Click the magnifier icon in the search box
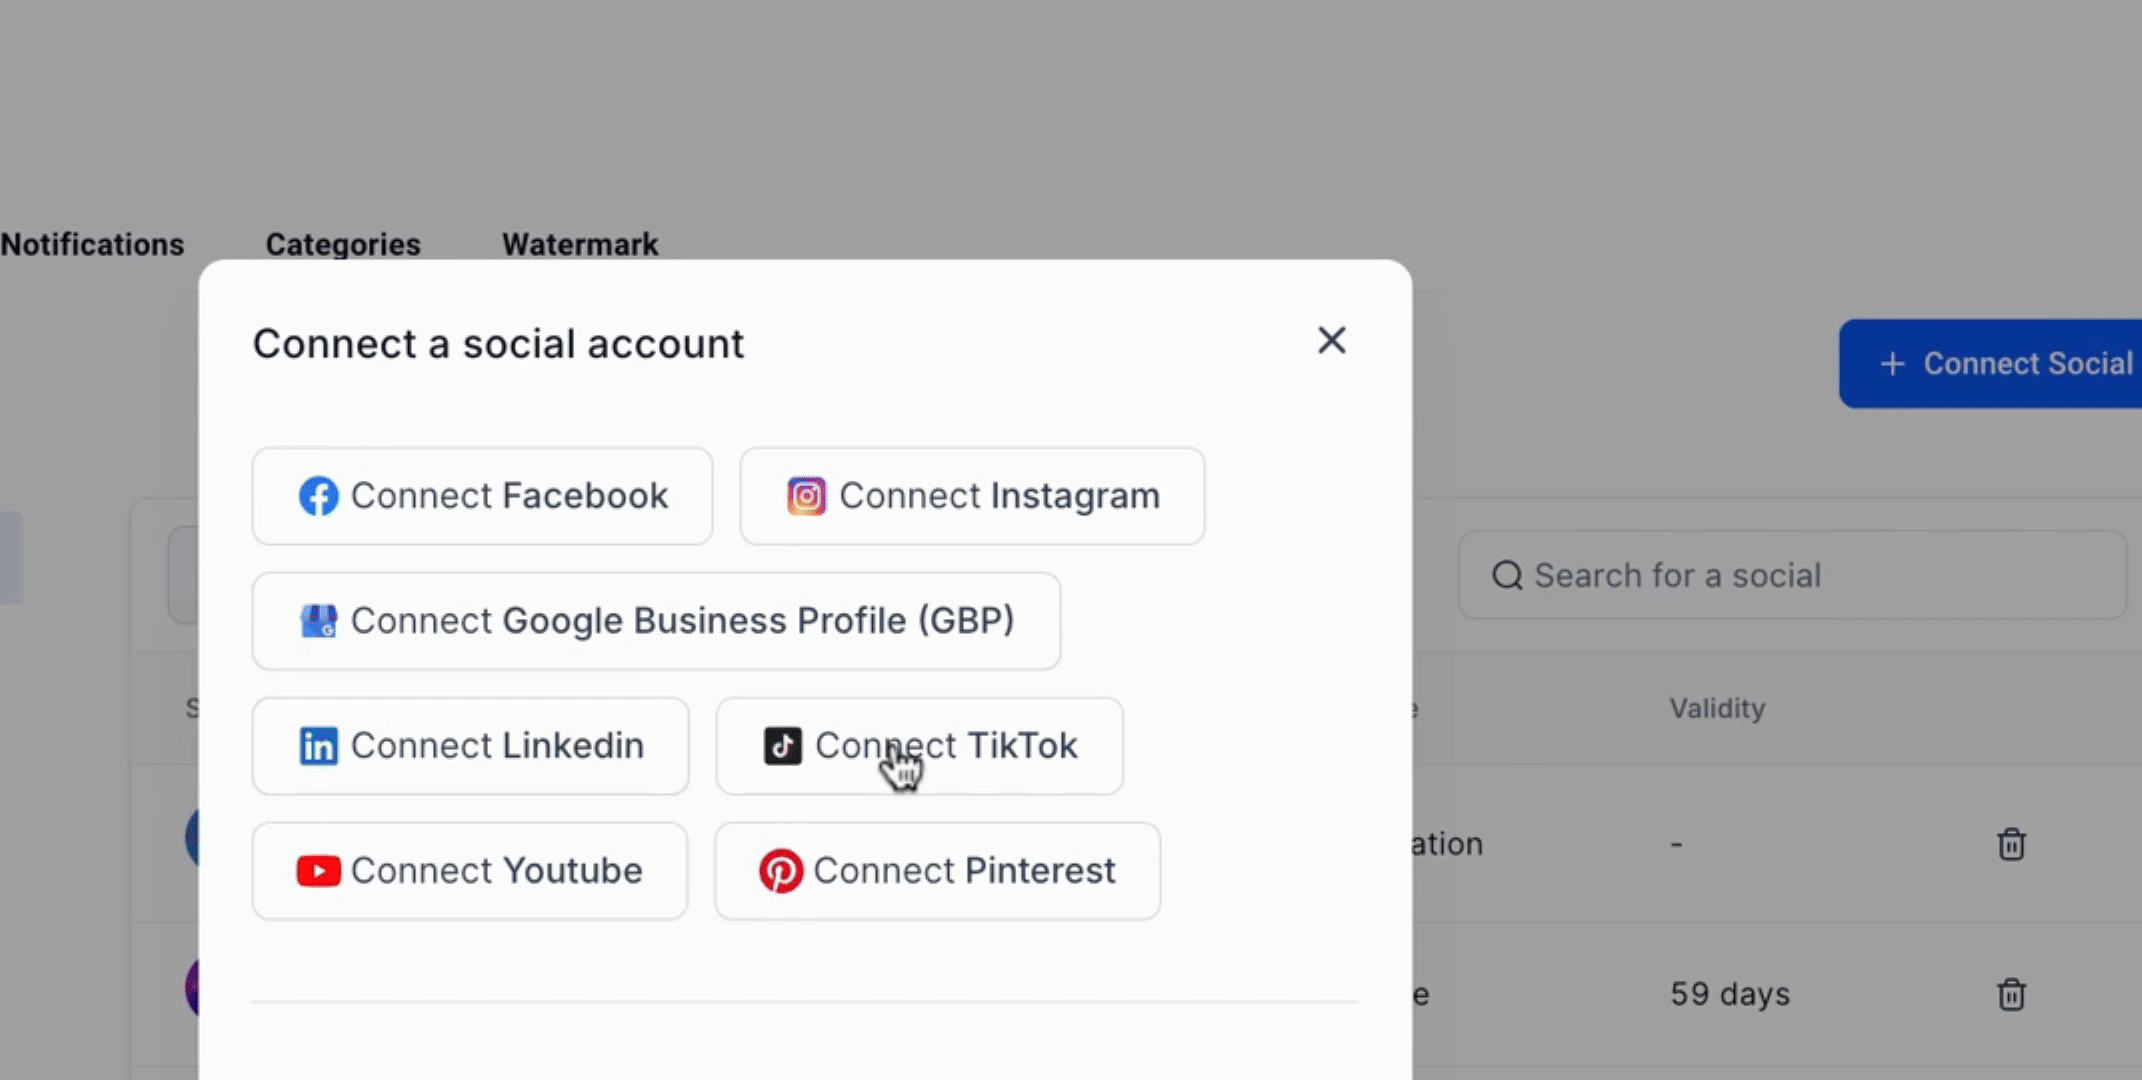Screen dimensions: 2142x1080 [x=1507, y=575]
